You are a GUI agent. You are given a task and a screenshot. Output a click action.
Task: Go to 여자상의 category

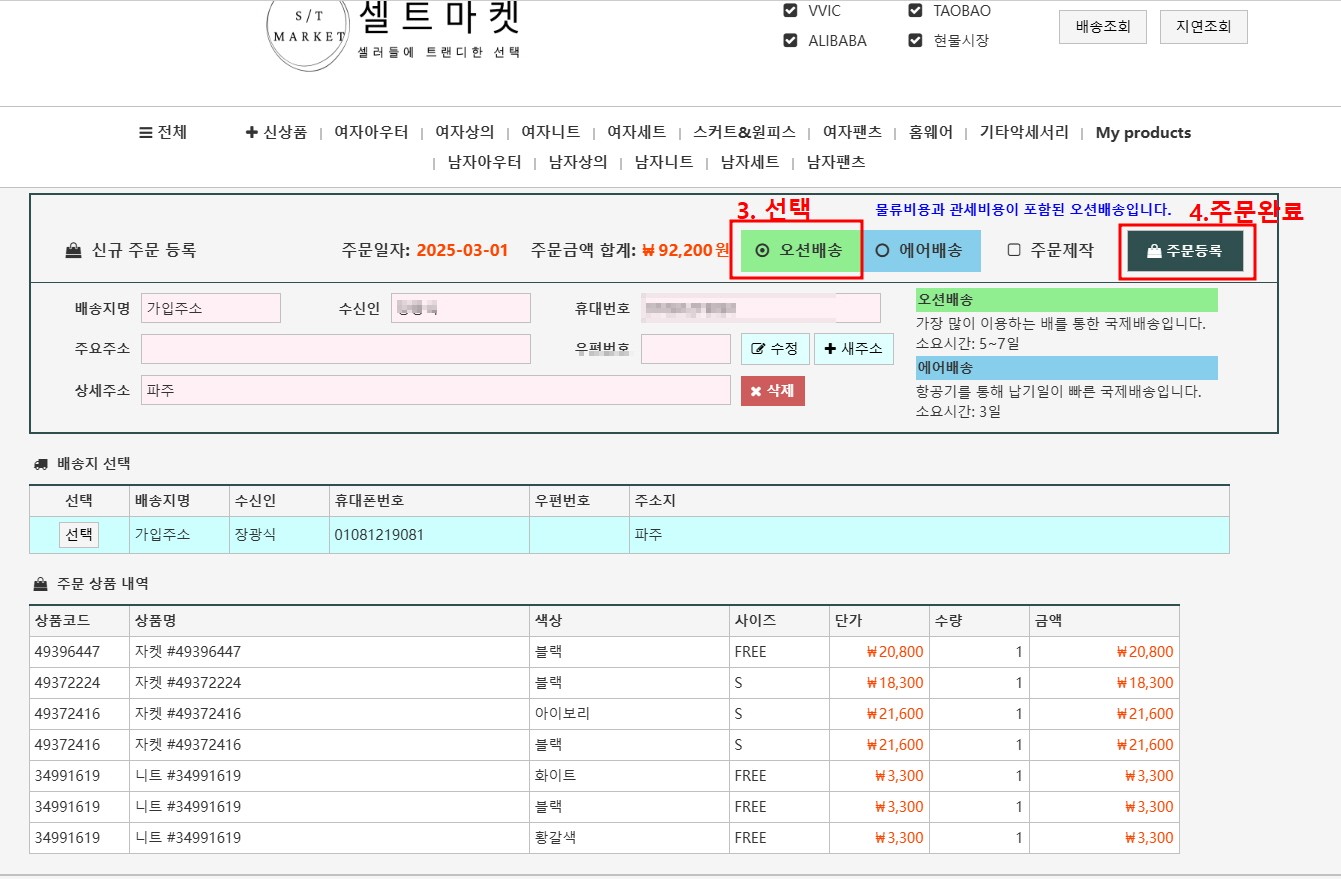click(x=465, y=132)
